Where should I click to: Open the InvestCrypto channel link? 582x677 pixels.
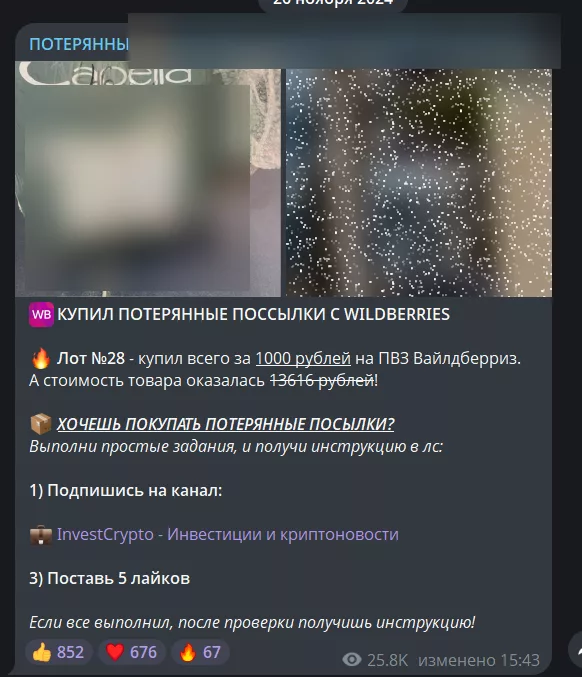228,535
